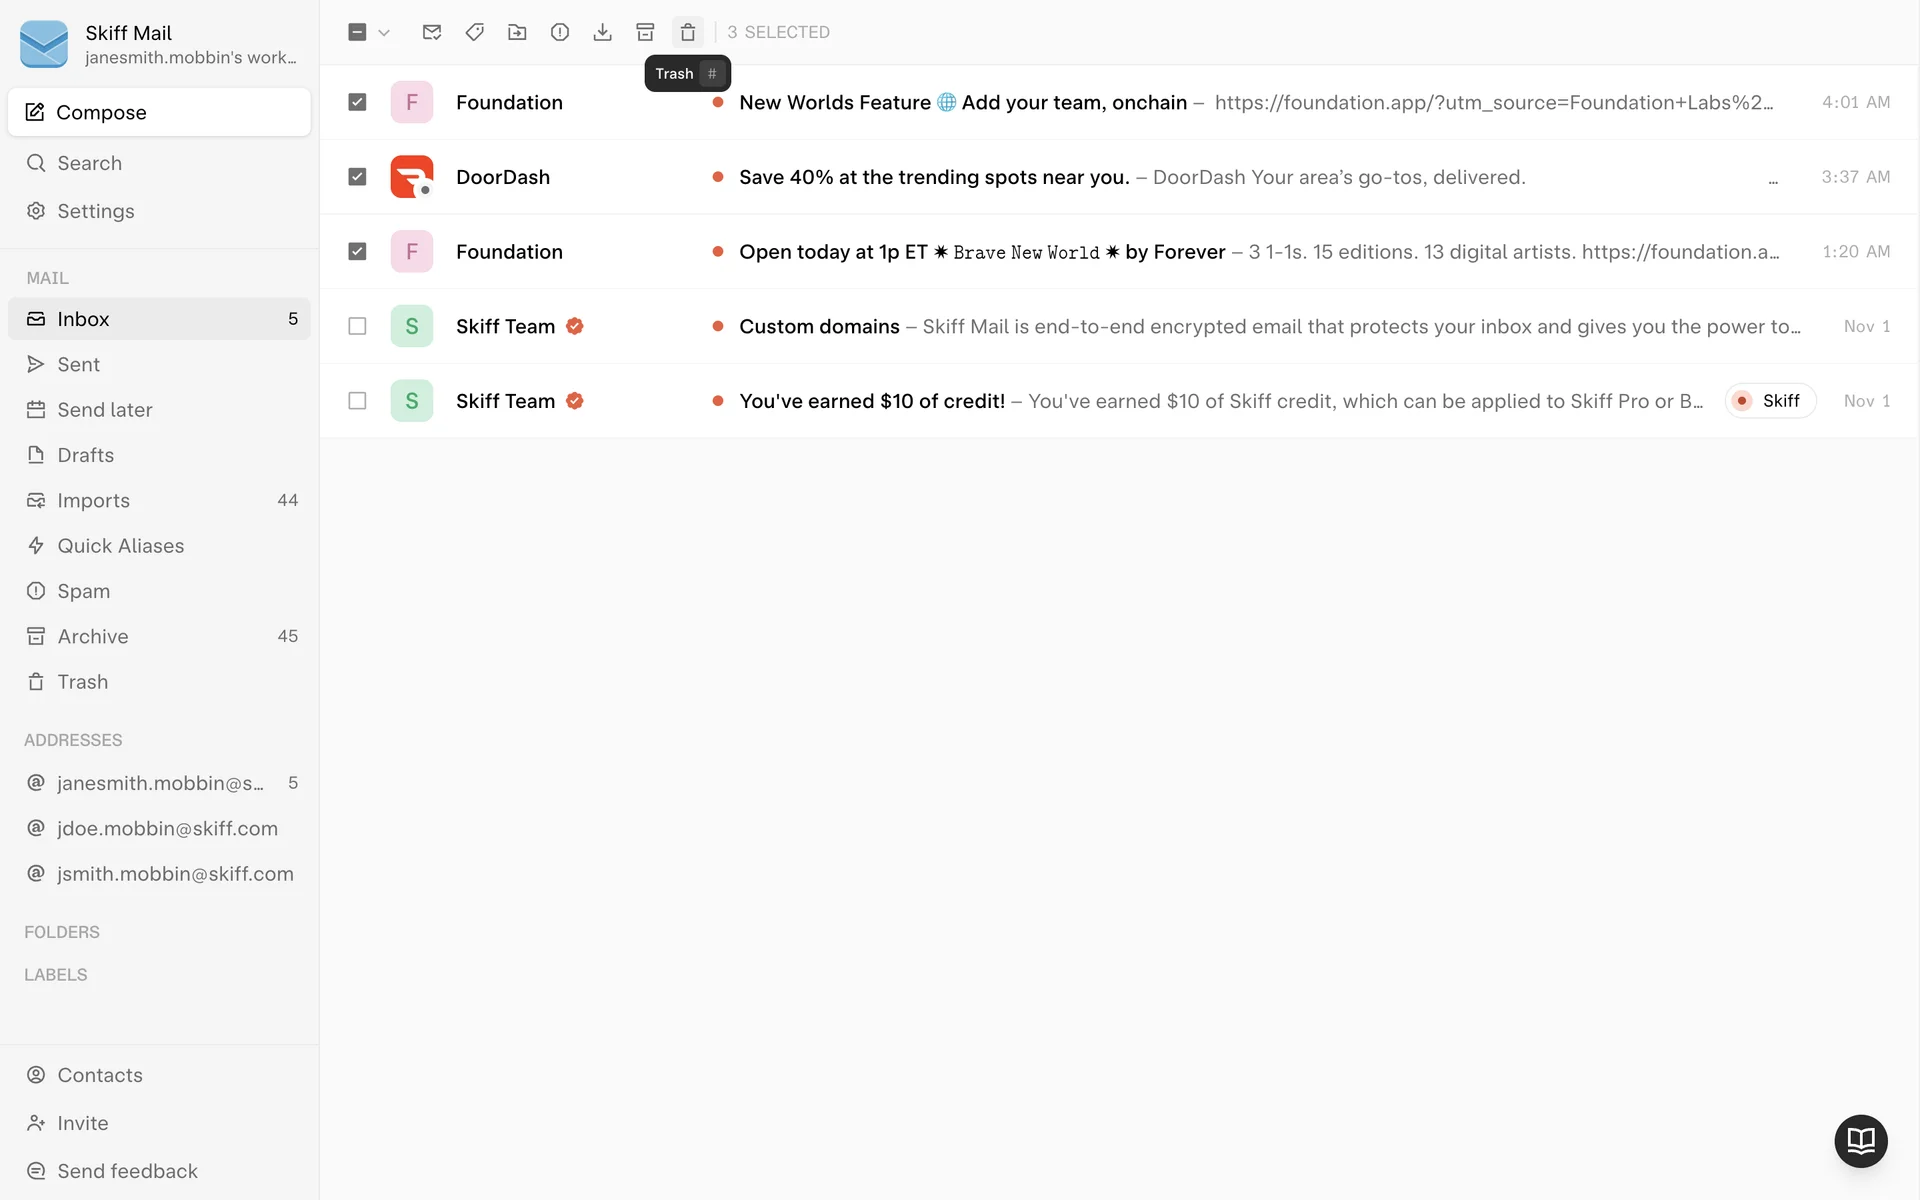Open the Send feedback link
Screen dimensions: 1920x1200
(x=127, y=1171)
